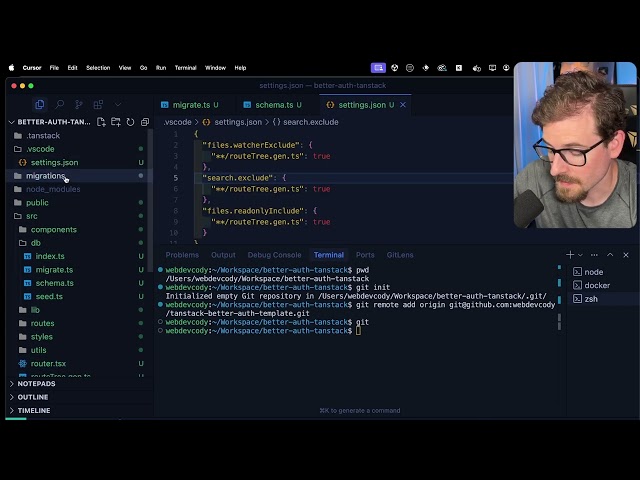Open the Apple menu
The height and width of the screenshot is (480, 640).
coord(11,68)
